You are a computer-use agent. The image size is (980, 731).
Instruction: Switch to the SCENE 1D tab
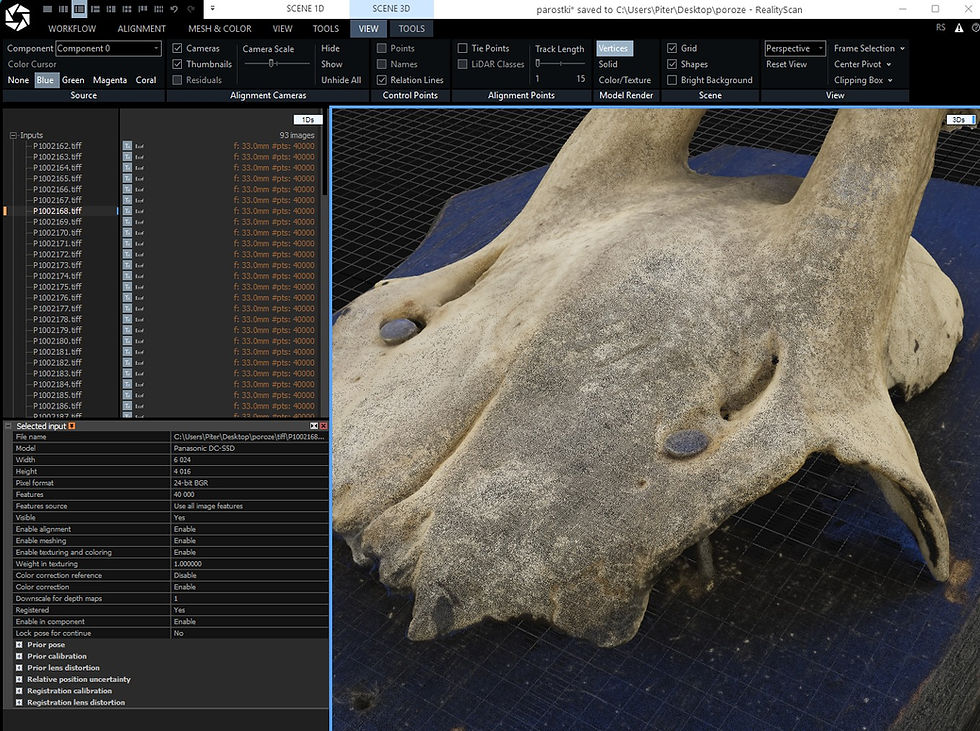click(305, 9)
